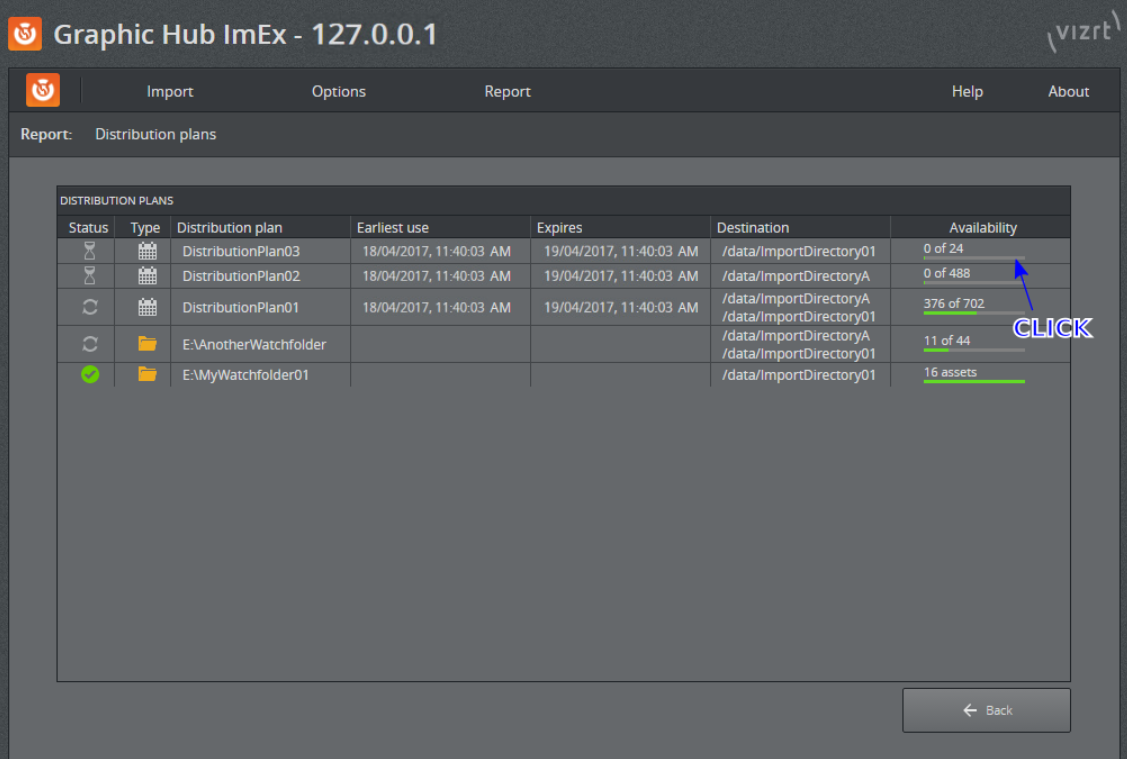The width and height of the screenshot is (1127, 759).
Task: Click Earliest use date of DistributionPlan02
Action: click(x=436, y=276)
